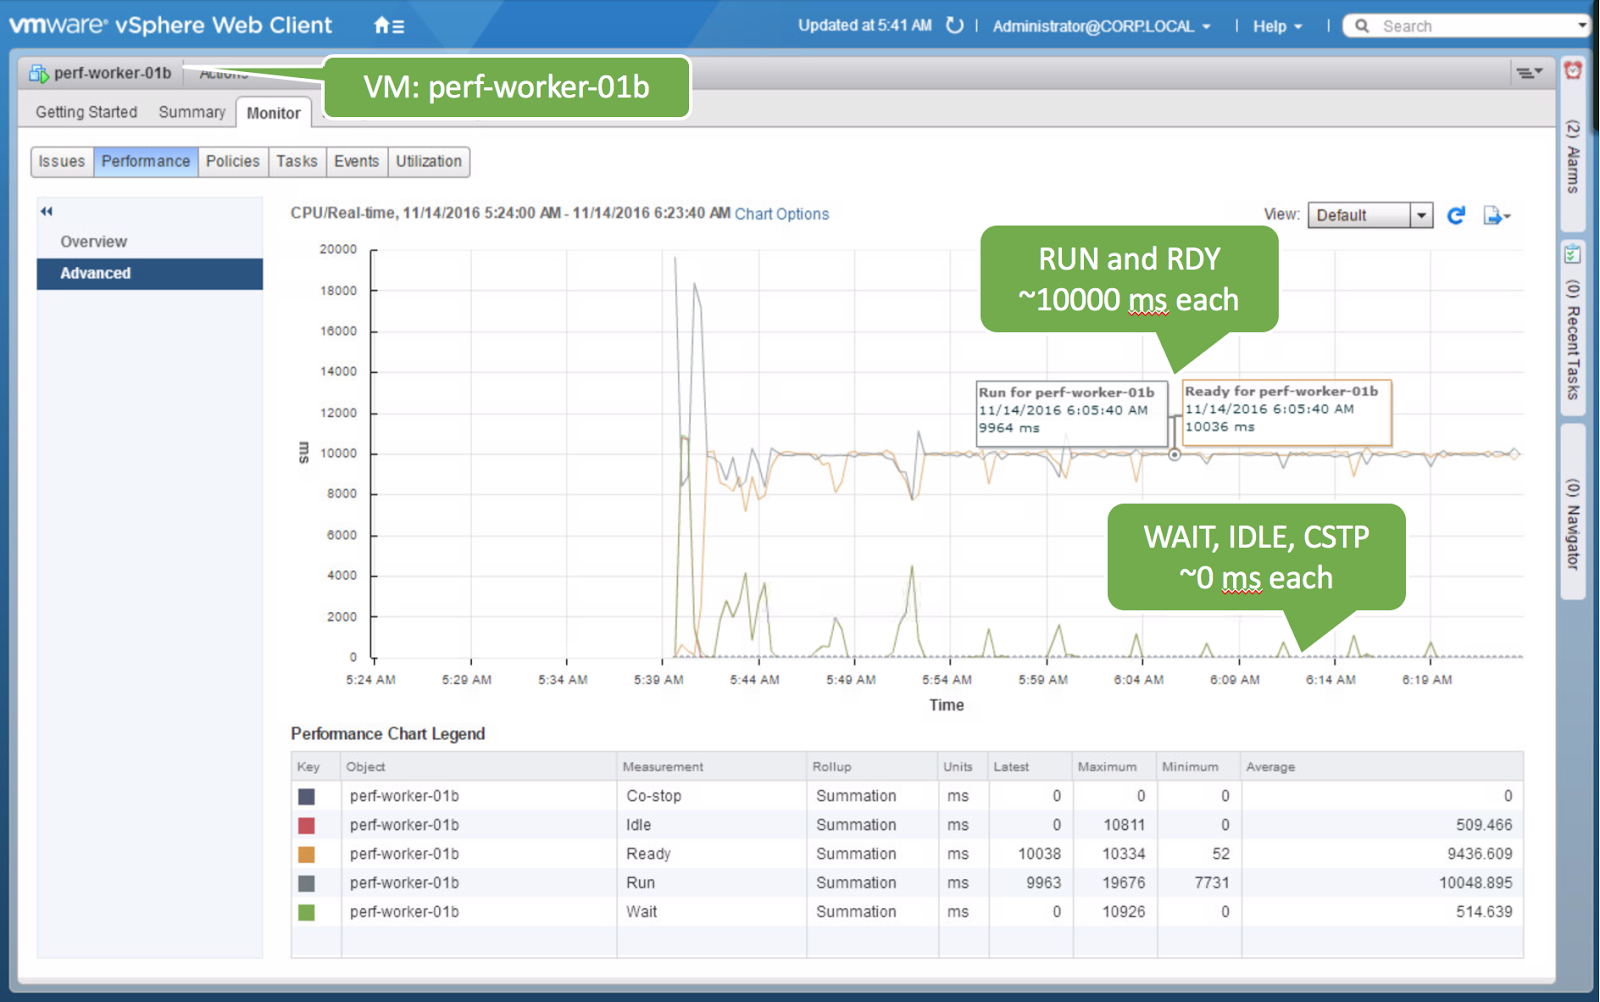Switch to the Utilization tab
Viewport: 1600px width, 1002px height.
[428, 161]
